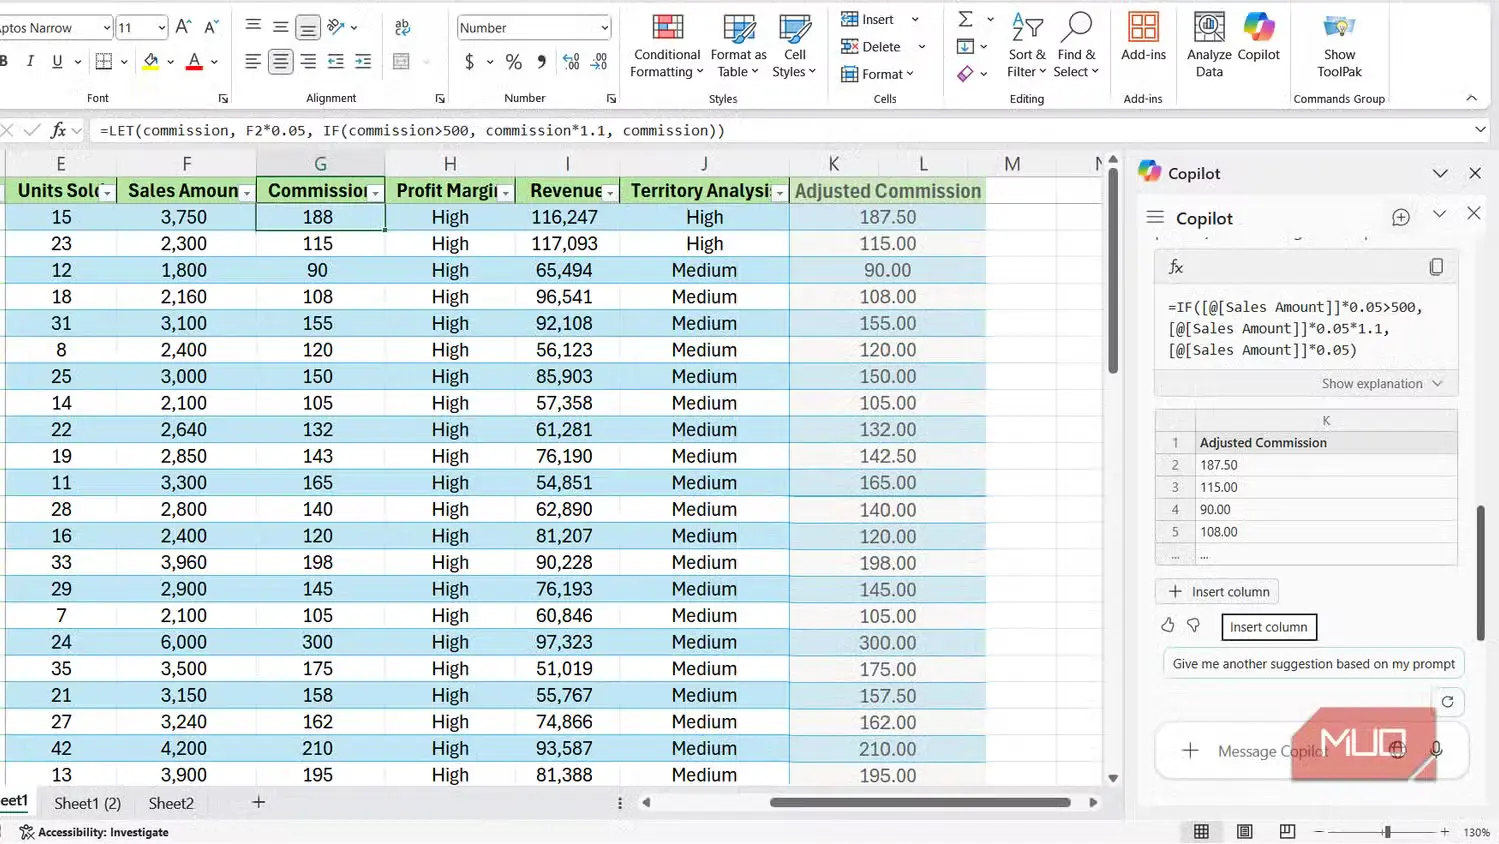
Task: Click the Insert Function fx icon in formula bar
Action: point(59,130)
